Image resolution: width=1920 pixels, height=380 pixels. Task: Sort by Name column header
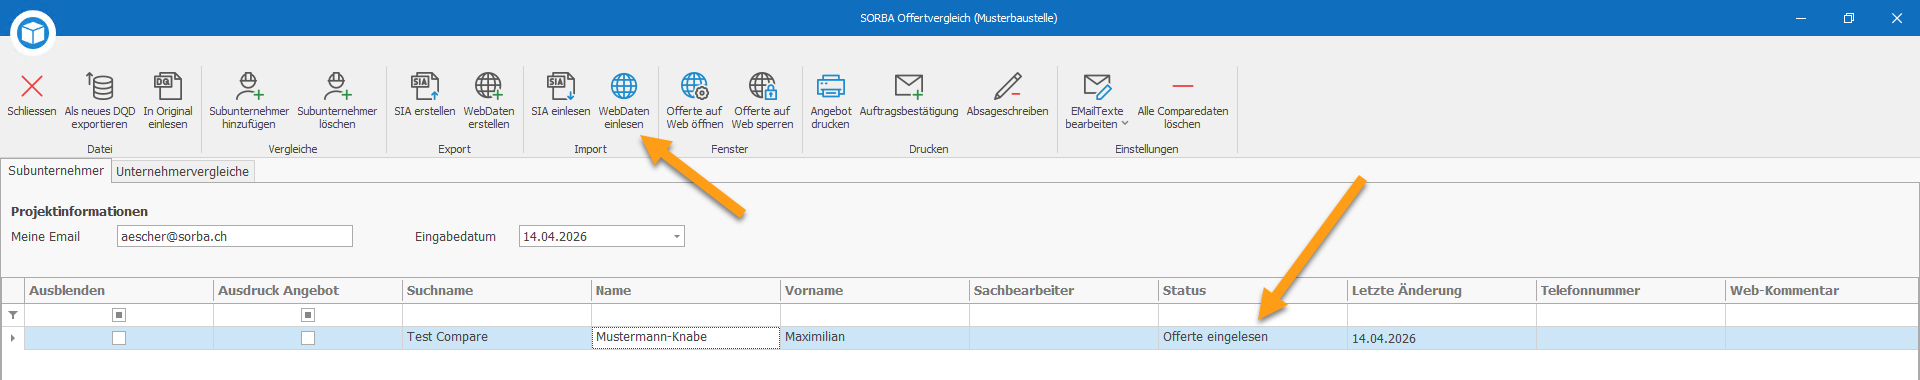coord(686,291)
